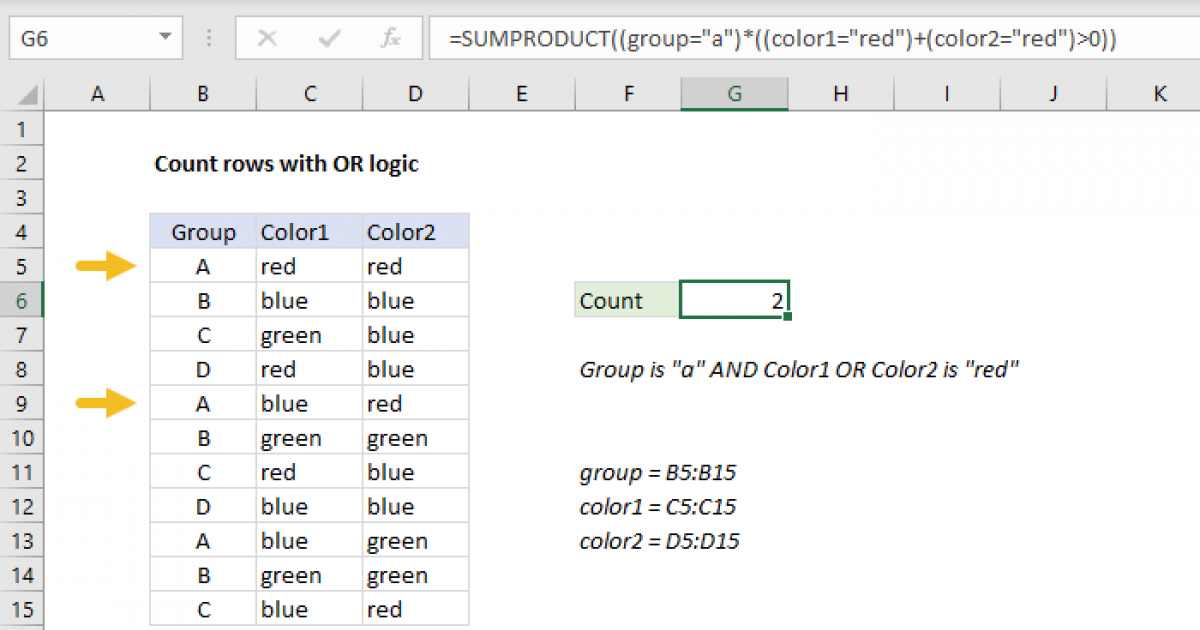The height and width of the screenshot is (630, 1200).
Task: Click the SUMPRODUCT formula in formula bar
Action: pos(782,39)
